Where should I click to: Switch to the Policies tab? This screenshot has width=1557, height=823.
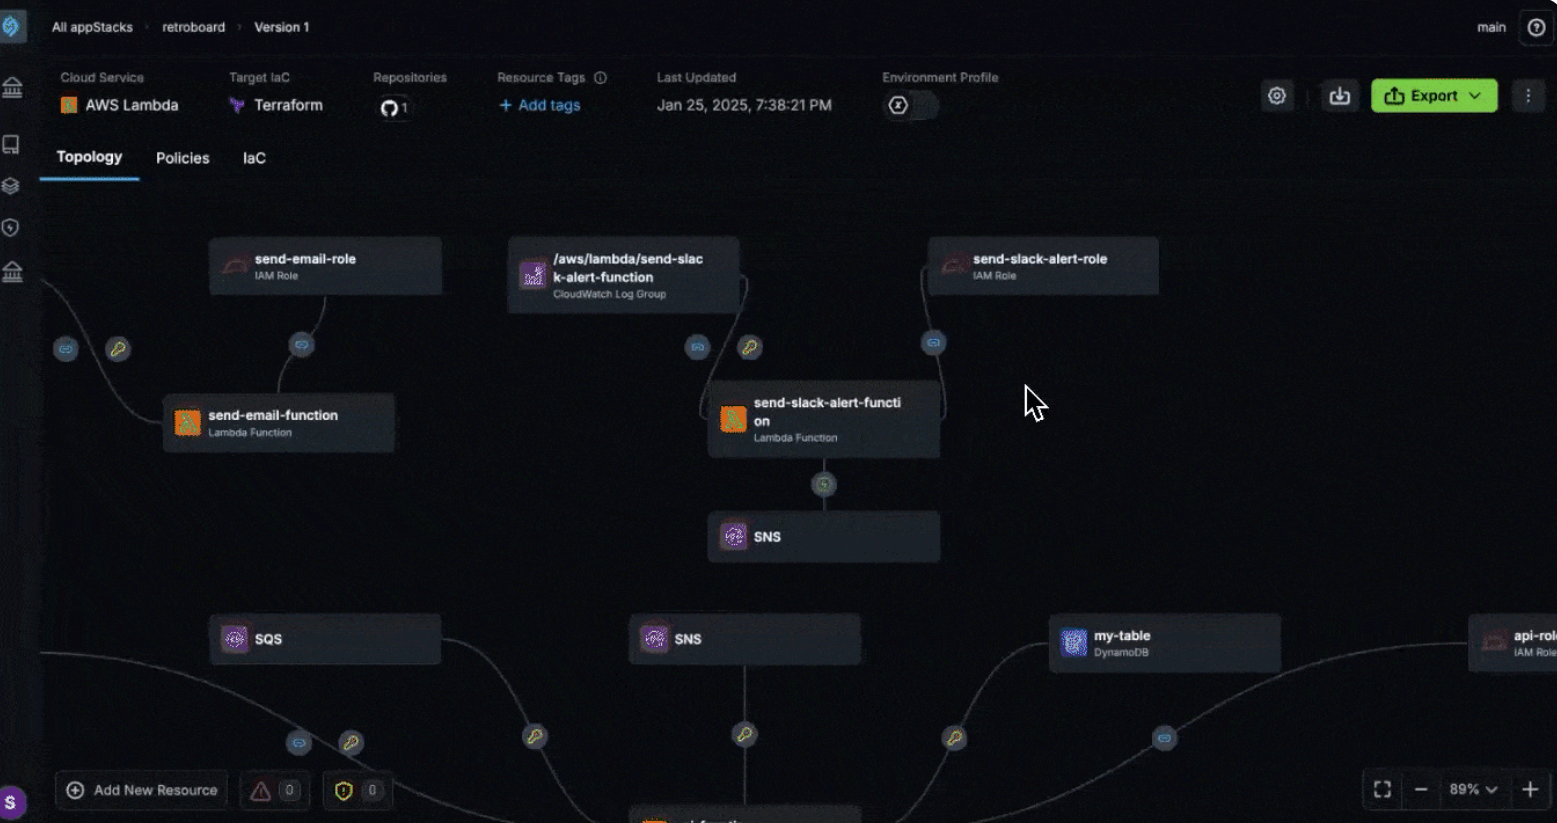pyautogui.click(x=183, y=158)
